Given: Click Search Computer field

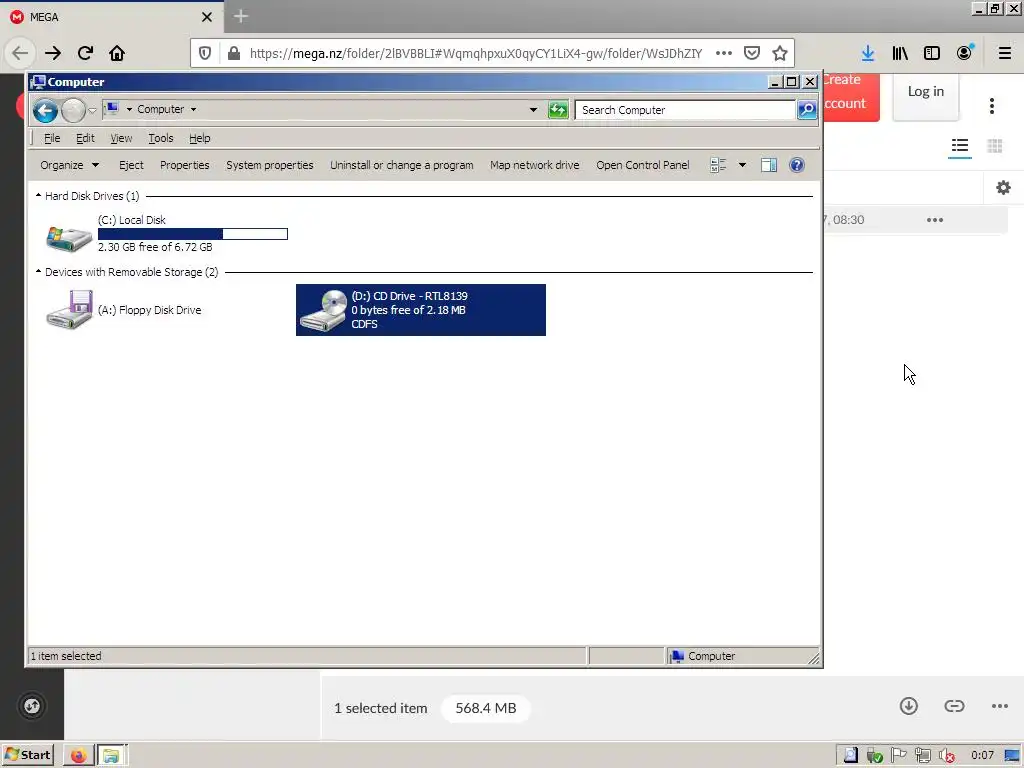Looking at the screenshot, I should (684, 110).
